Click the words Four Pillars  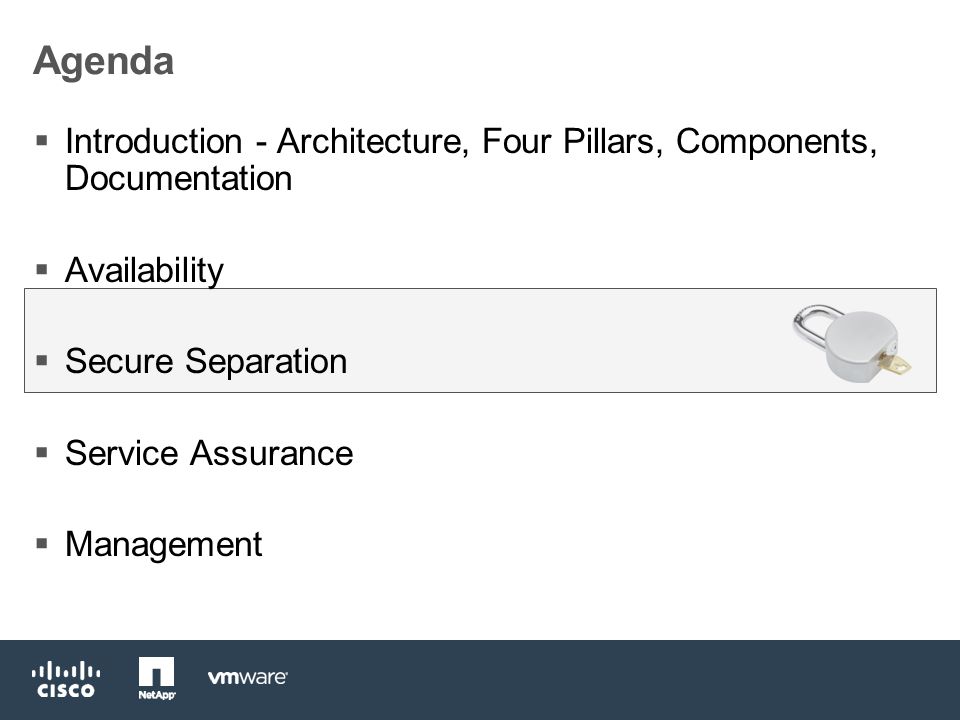[568, 141]
